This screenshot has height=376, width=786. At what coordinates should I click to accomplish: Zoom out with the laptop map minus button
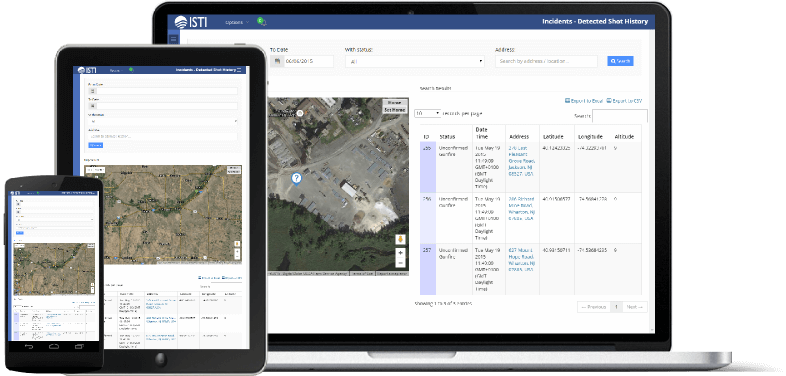(401, 263)
